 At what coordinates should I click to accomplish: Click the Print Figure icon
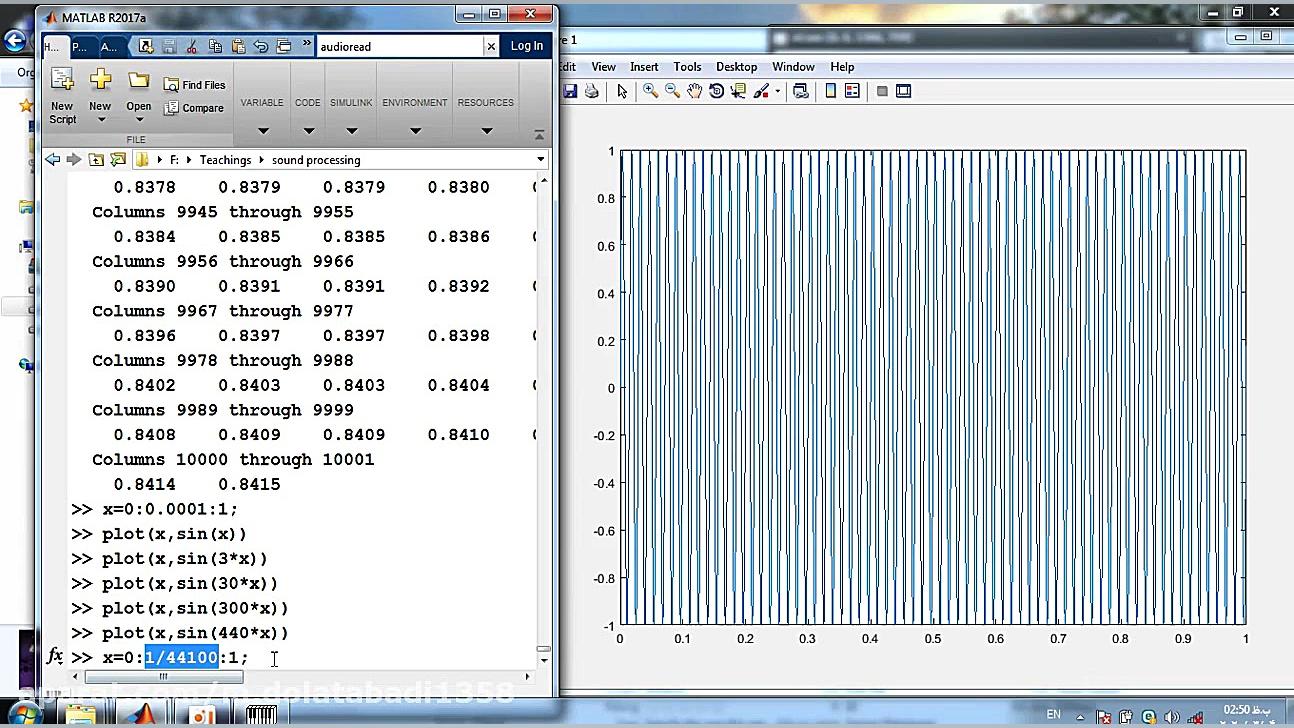click(x=591, y=91)
